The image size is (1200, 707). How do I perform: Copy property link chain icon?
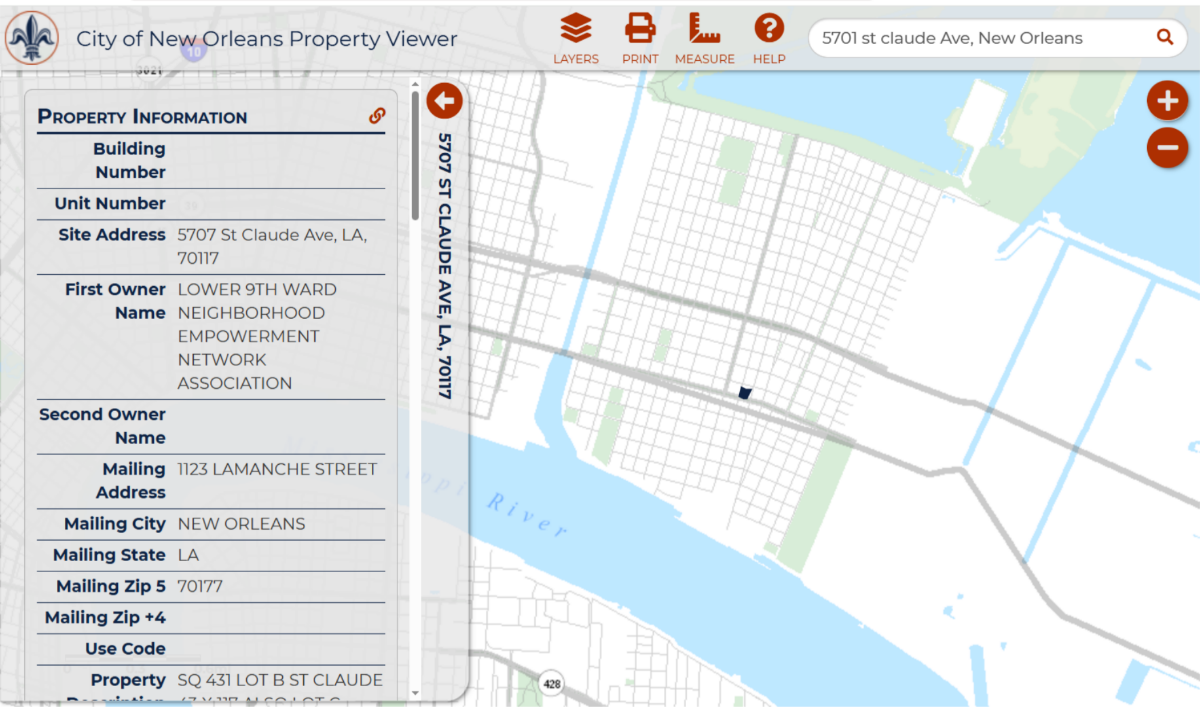pos(377,116)
